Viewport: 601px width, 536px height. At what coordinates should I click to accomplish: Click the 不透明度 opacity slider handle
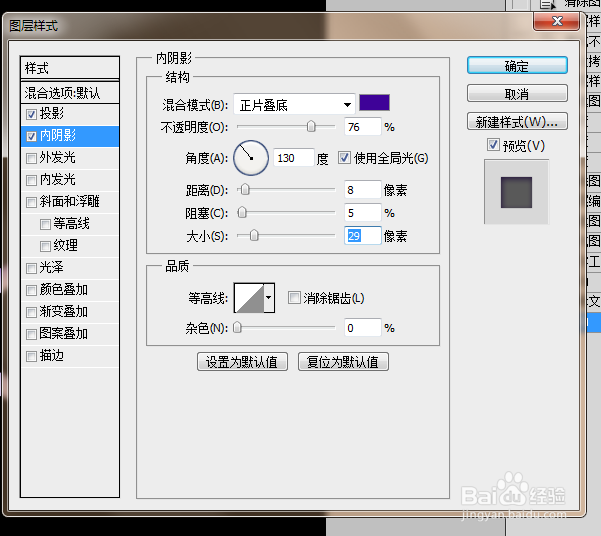pyautogui.click(x=311, y=126)
